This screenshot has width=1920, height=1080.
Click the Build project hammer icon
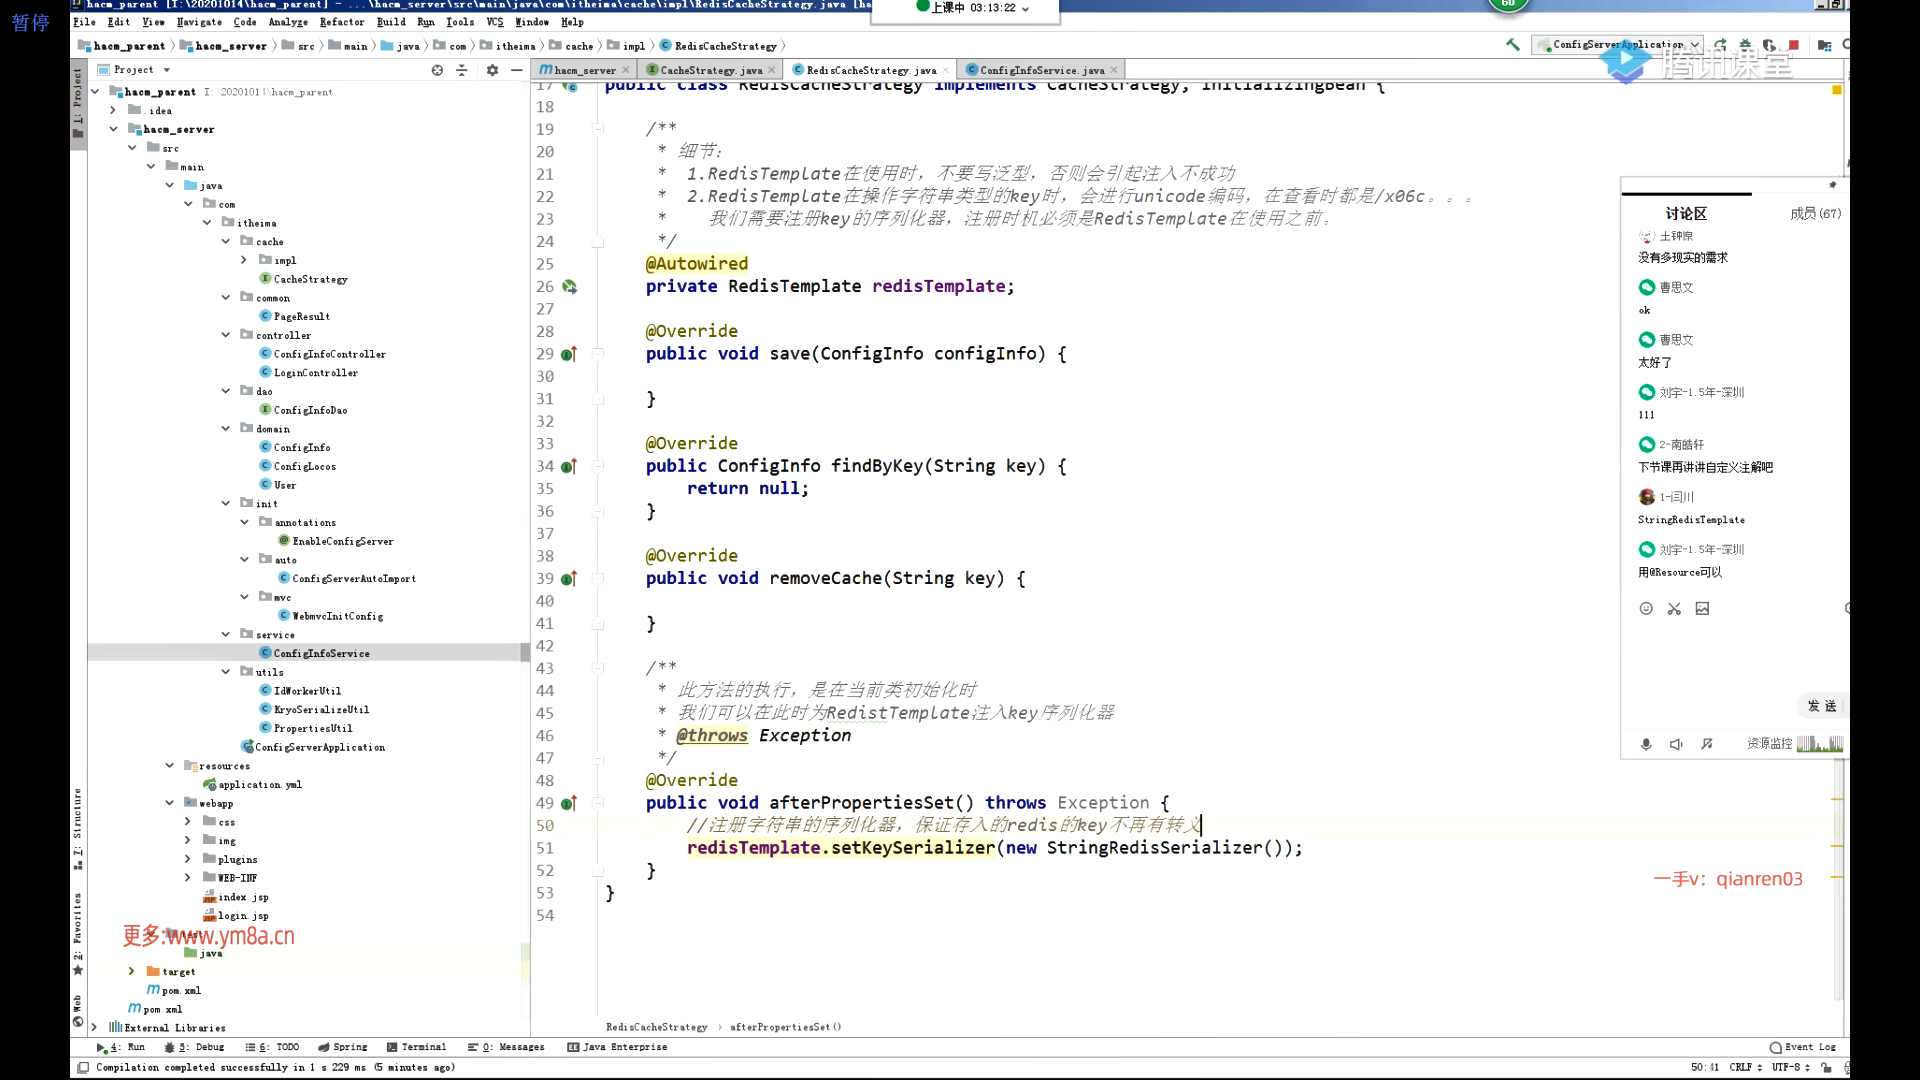[x=1513, y=44]
